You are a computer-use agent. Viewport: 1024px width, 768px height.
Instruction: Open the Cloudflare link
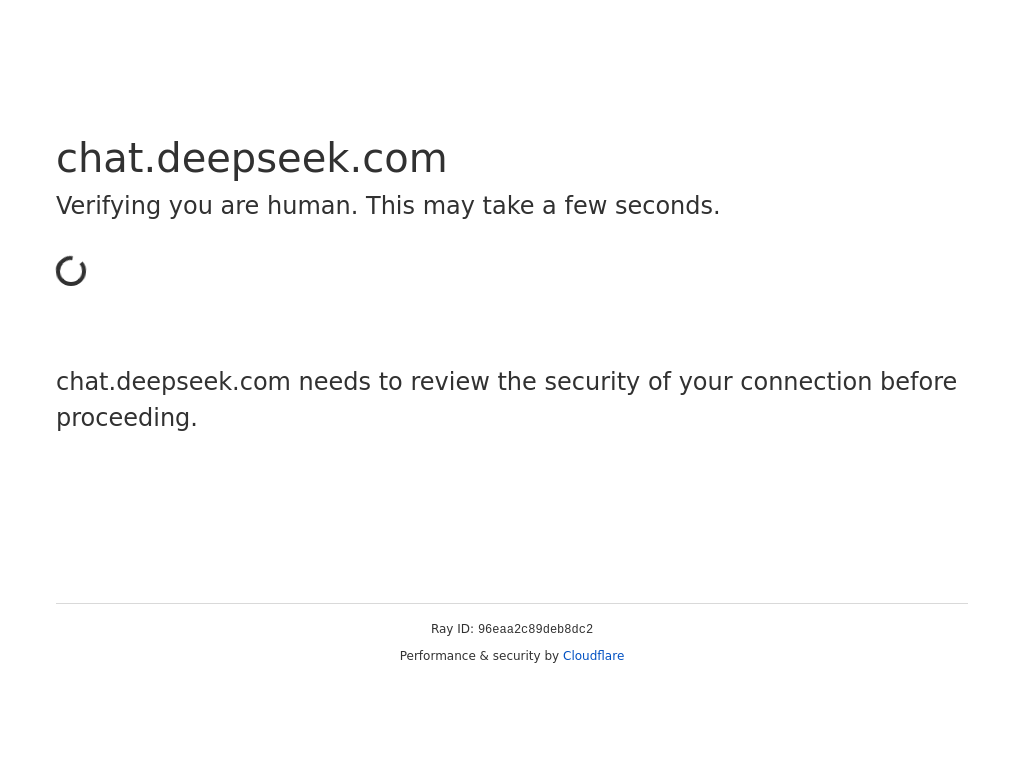tap(593, 656)
